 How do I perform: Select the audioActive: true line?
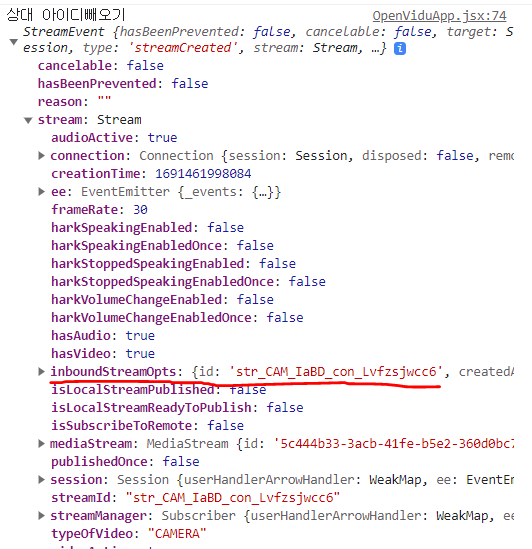[114, 138]
